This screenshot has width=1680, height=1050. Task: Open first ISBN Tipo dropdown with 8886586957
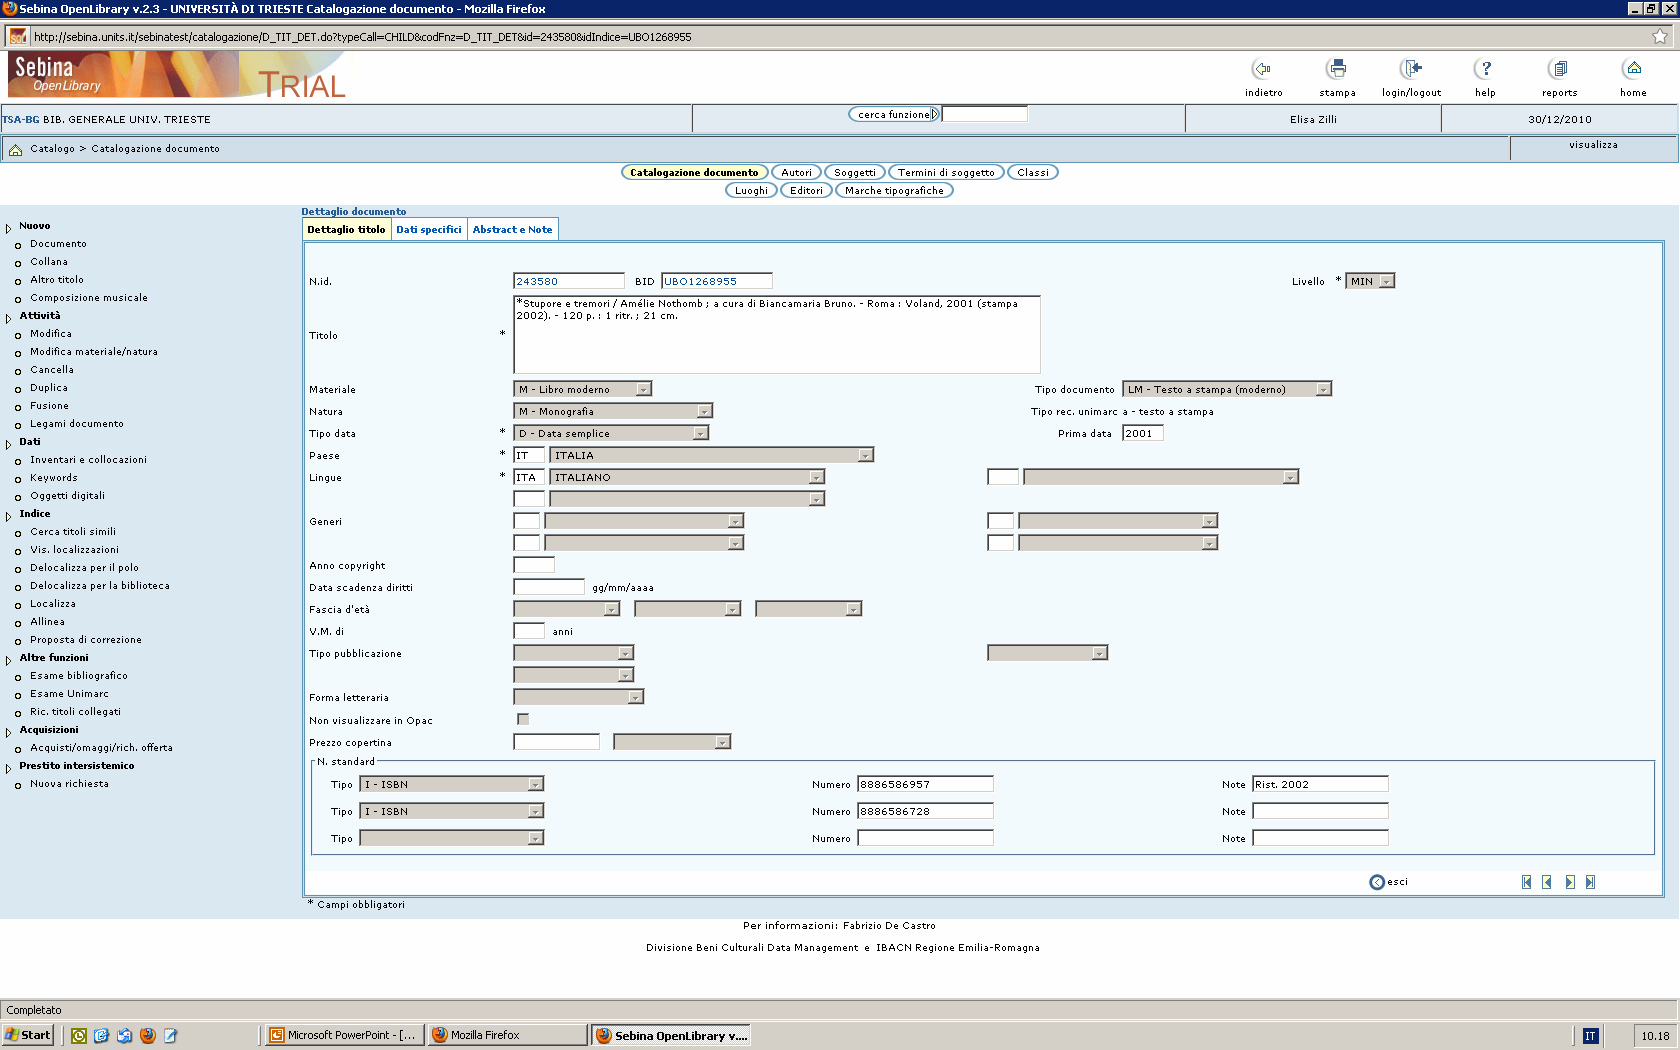(451, 784)
